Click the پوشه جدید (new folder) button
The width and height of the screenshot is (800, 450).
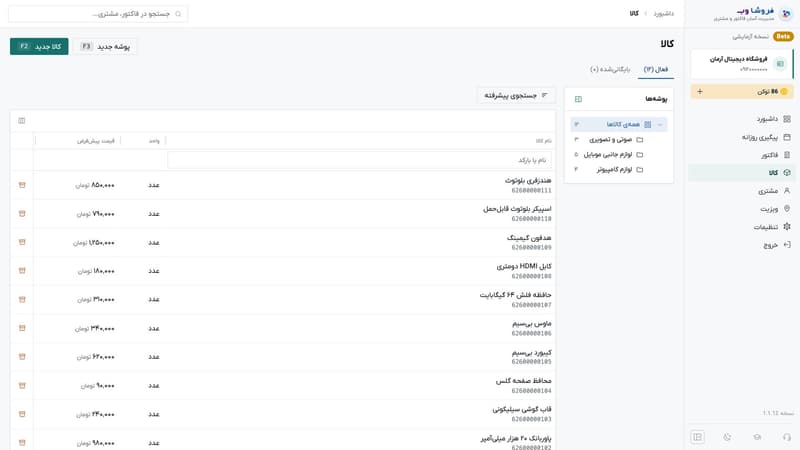click(x=105, y=46)
